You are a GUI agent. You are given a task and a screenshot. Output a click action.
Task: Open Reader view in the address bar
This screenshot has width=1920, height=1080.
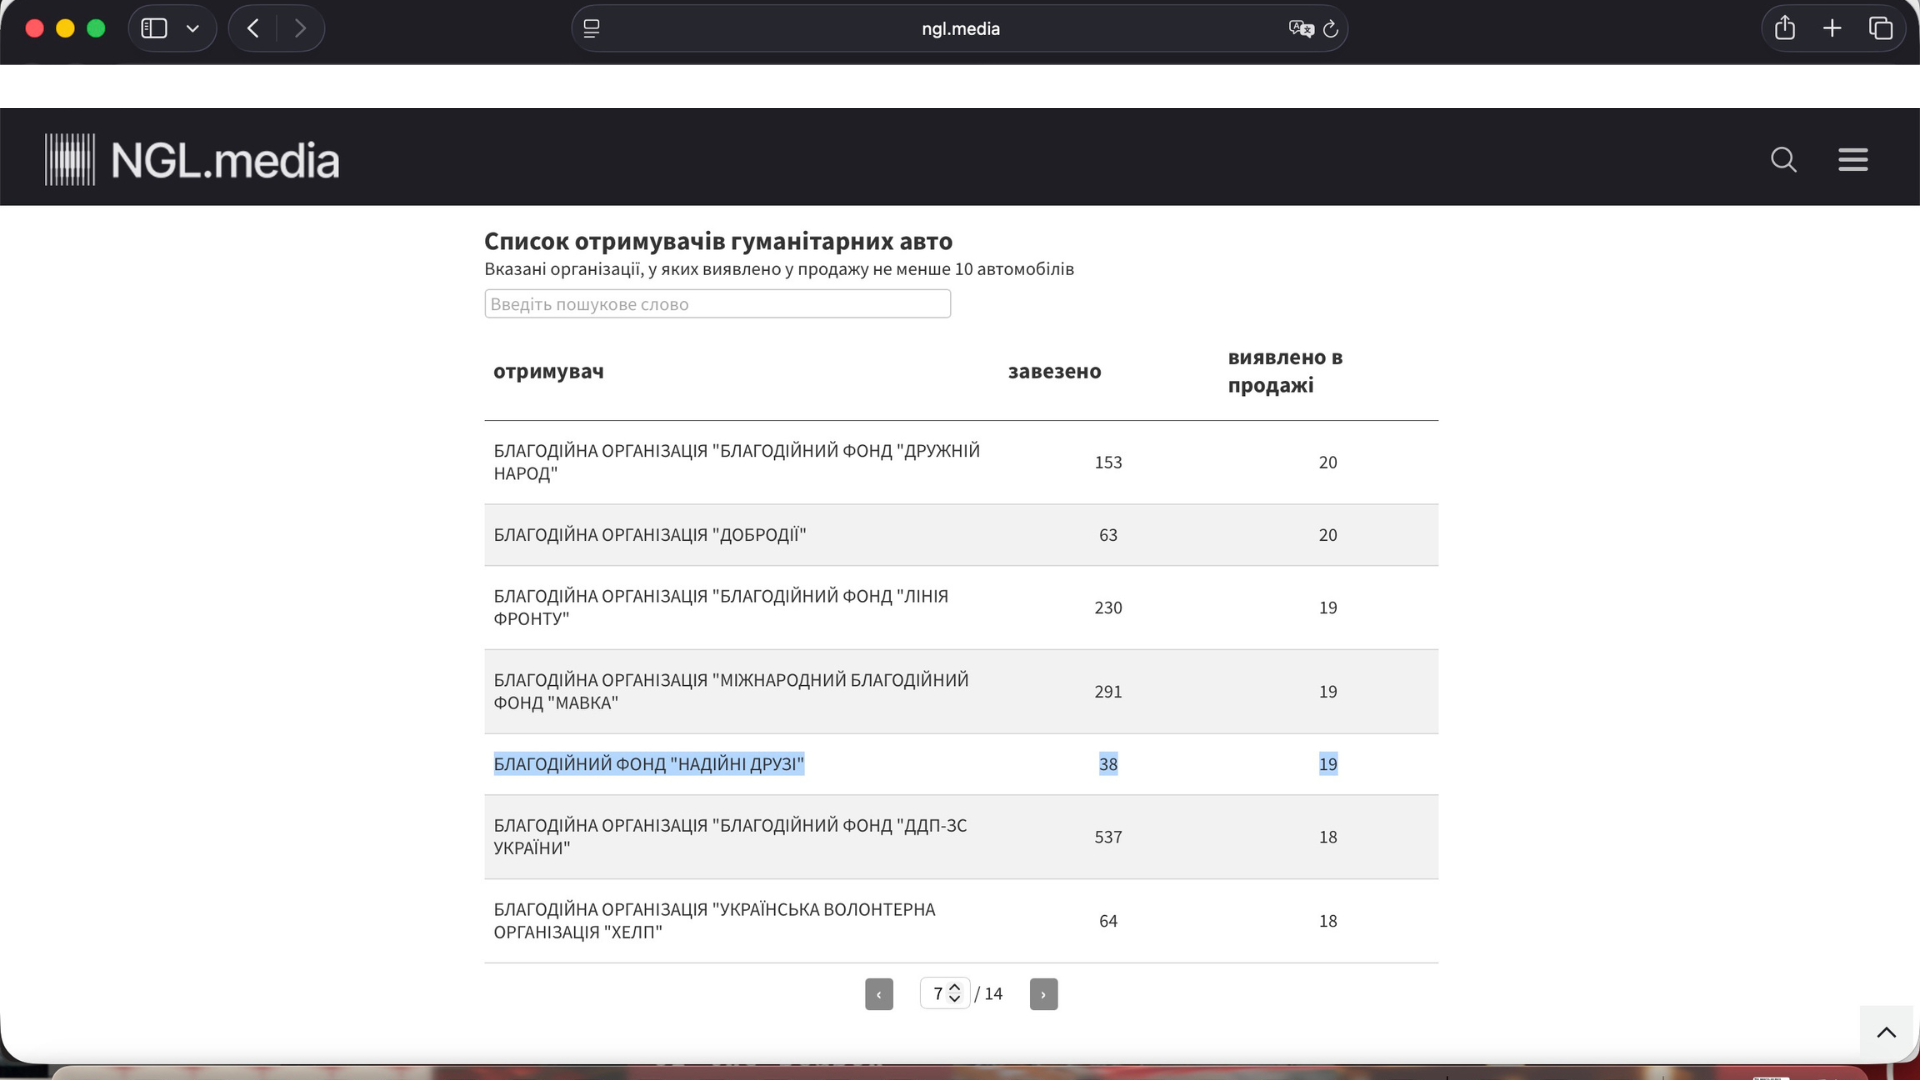592,28
